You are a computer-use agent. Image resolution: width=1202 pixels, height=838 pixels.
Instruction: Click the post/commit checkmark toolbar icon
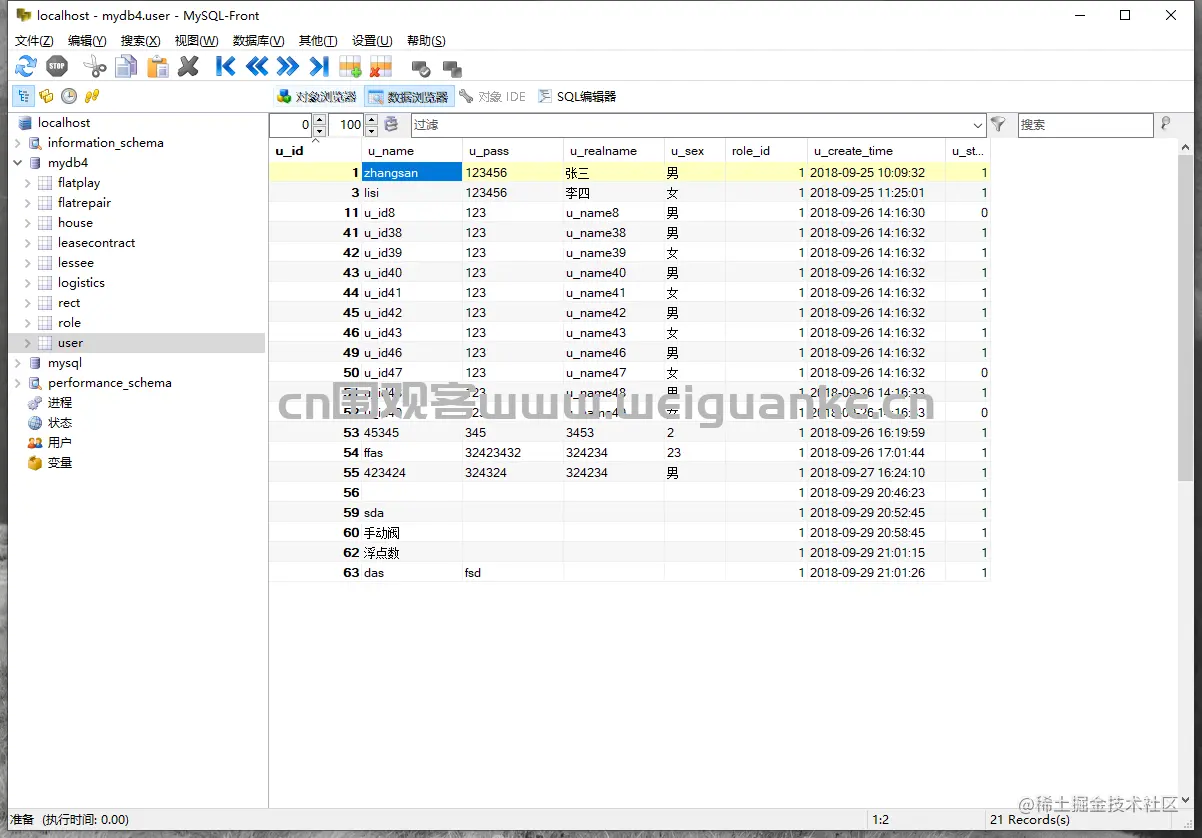(421, 68)
